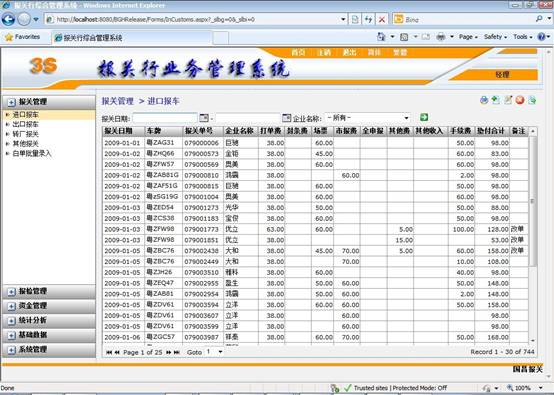The width and height of the screenshot is (554, 395).
Task: Click 首页 in the top orange menu
Action: pos(298,53)
